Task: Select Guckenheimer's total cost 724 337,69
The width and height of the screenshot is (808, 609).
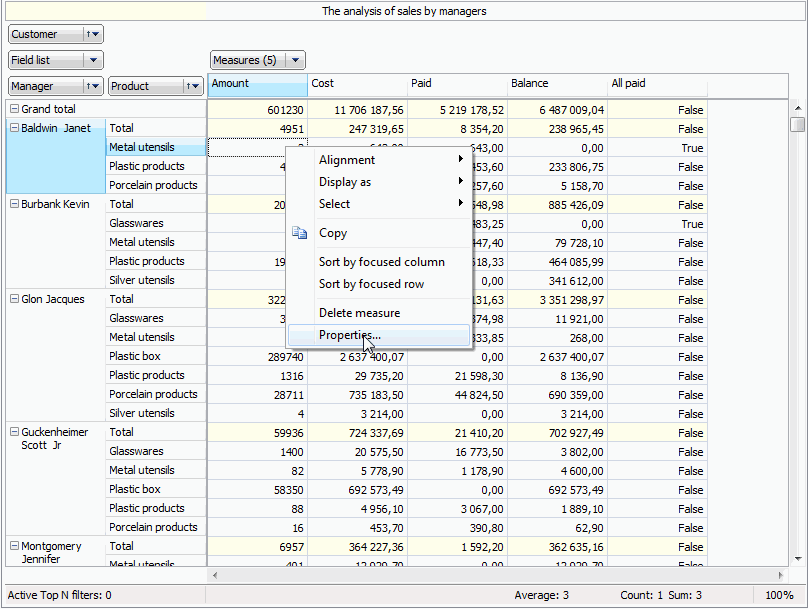Action: tap(358, 433)
